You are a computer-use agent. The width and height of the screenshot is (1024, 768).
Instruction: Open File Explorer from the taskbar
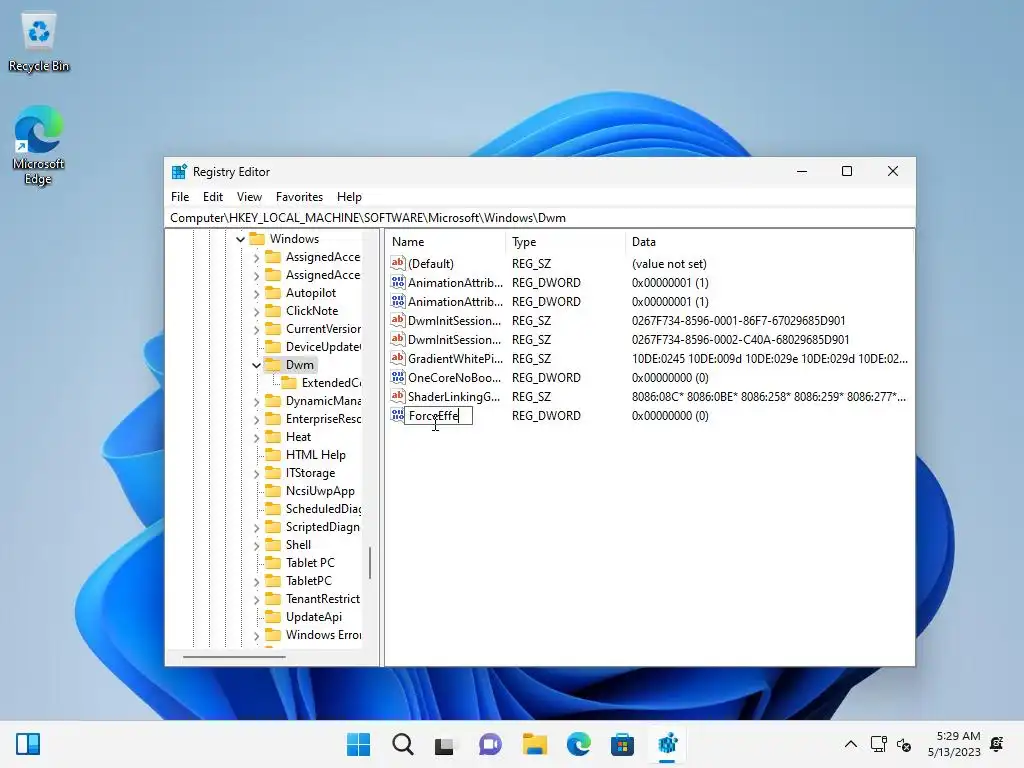click(x=534, y=744)
